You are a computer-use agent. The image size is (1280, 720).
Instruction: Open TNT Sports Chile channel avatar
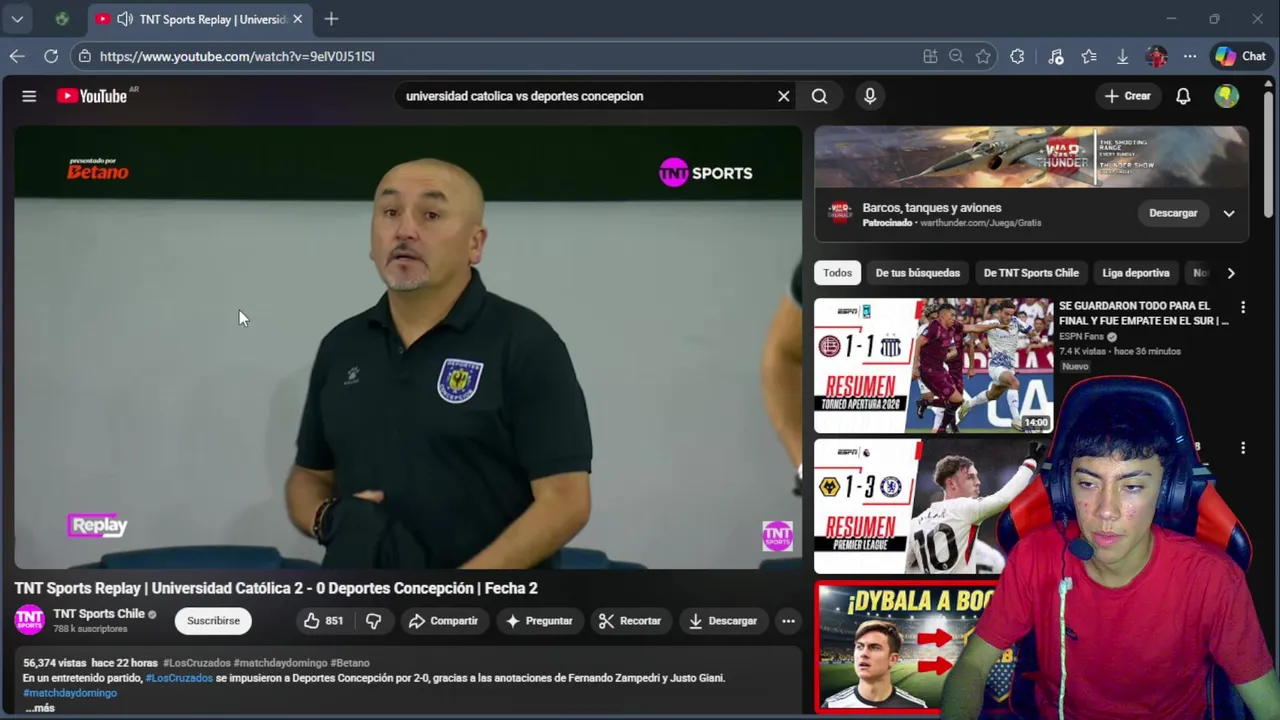(x=29, y=620)
